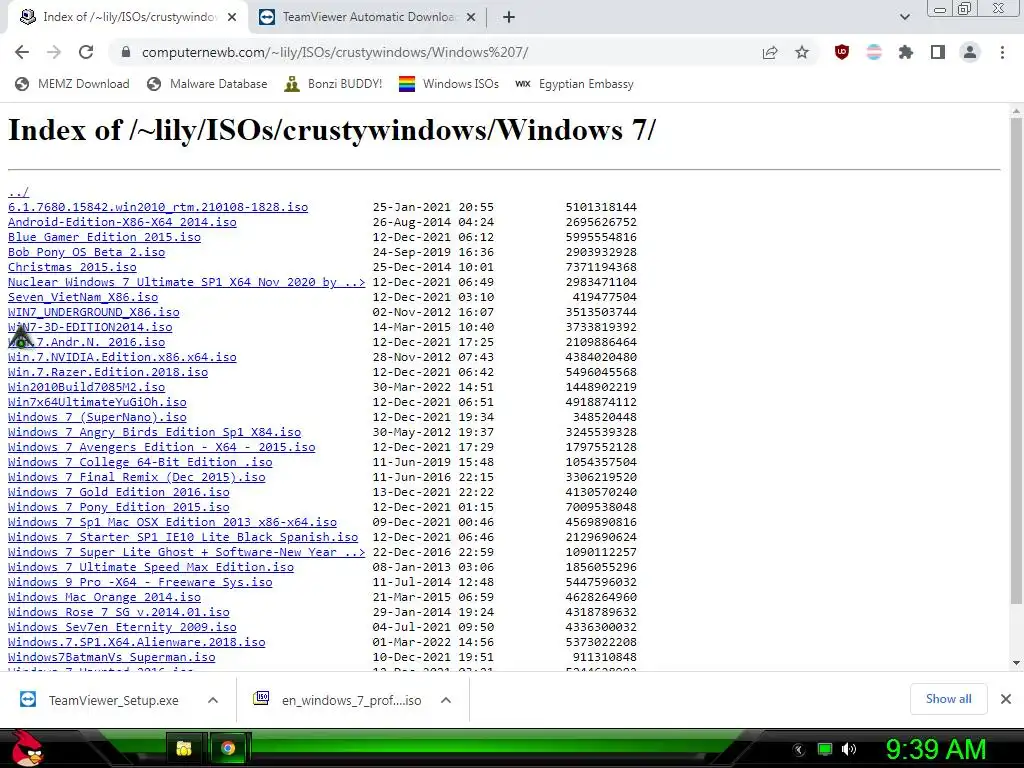The width and height of the screenshot is (1024, 768).
Task: Bookmark this page with the star
Action: click(x=802, y=52)
